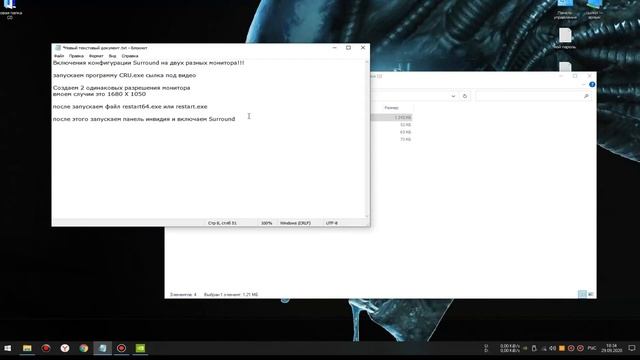Open the Action Center notifications icon

632,348
